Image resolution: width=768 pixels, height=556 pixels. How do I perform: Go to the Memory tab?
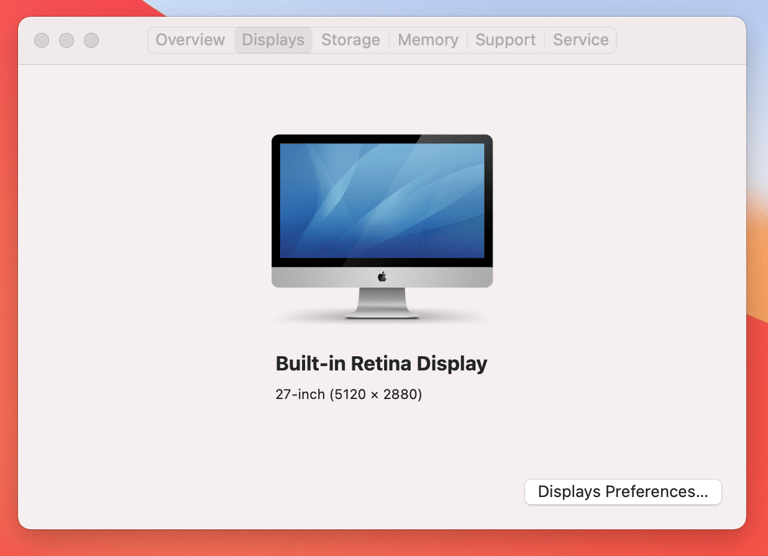click(x=428, y=40)
